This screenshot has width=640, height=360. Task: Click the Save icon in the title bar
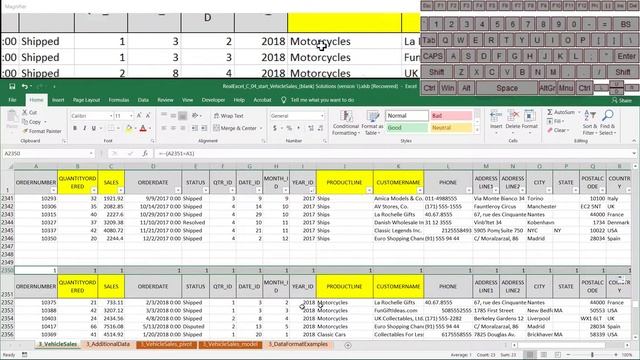tap(12, 87)
